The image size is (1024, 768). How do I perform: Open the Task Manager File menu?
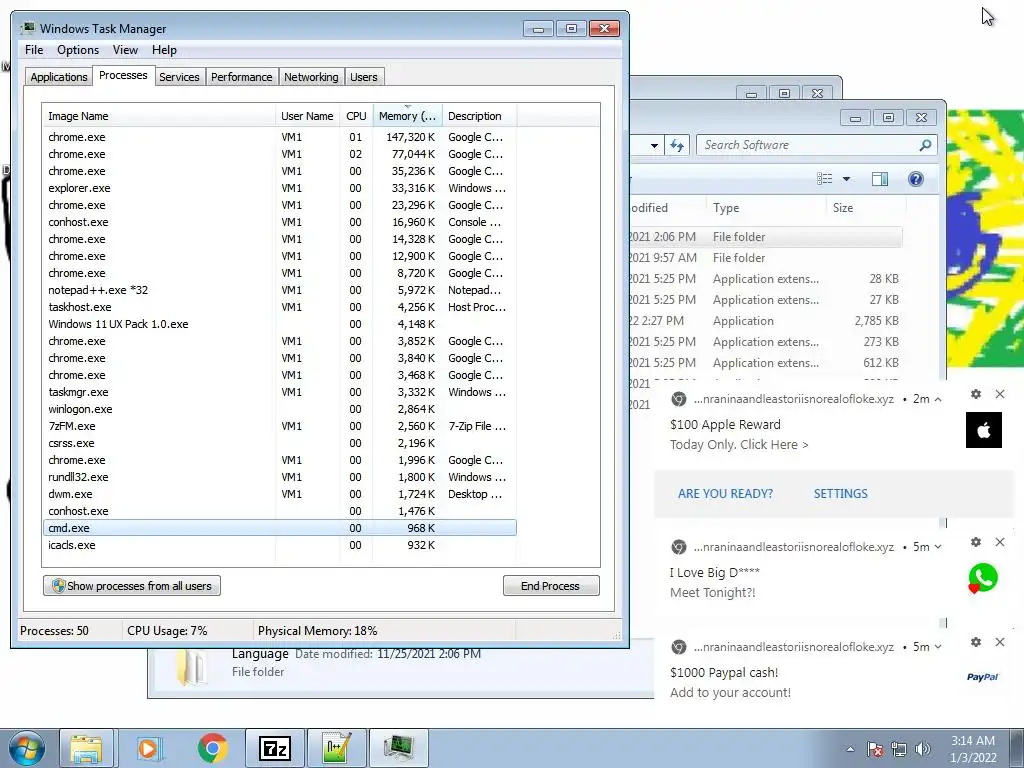[x=34, y=50]
